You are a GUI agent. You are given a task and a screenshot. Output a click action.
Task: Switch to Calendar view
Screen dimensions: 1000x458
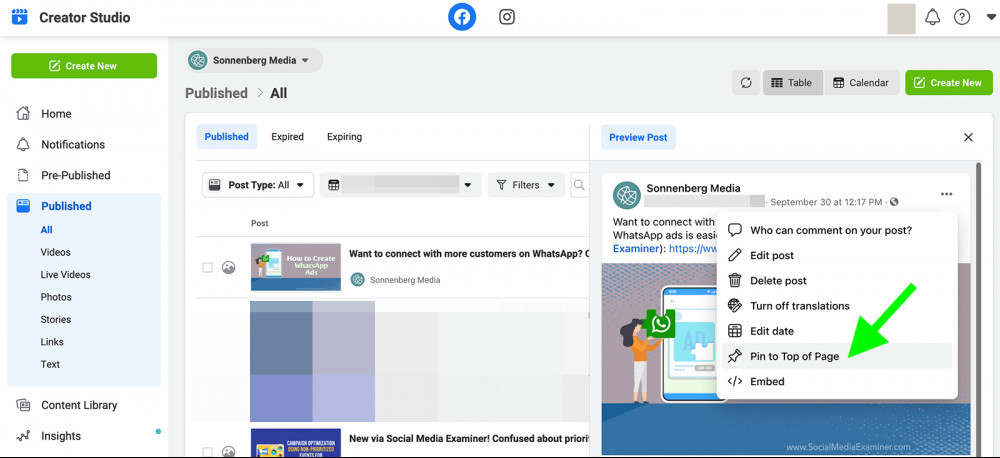(x=861, y=82)
